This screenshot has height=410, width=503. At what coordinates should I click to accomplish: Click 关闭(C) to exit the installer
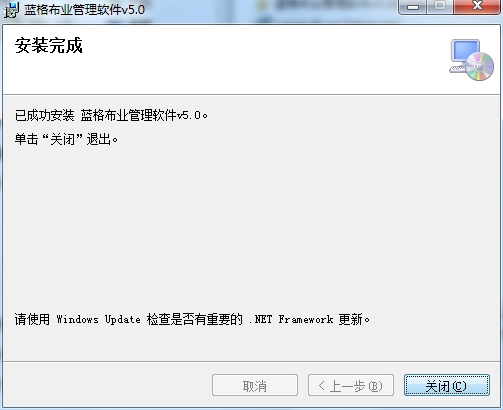pos(447,385)
